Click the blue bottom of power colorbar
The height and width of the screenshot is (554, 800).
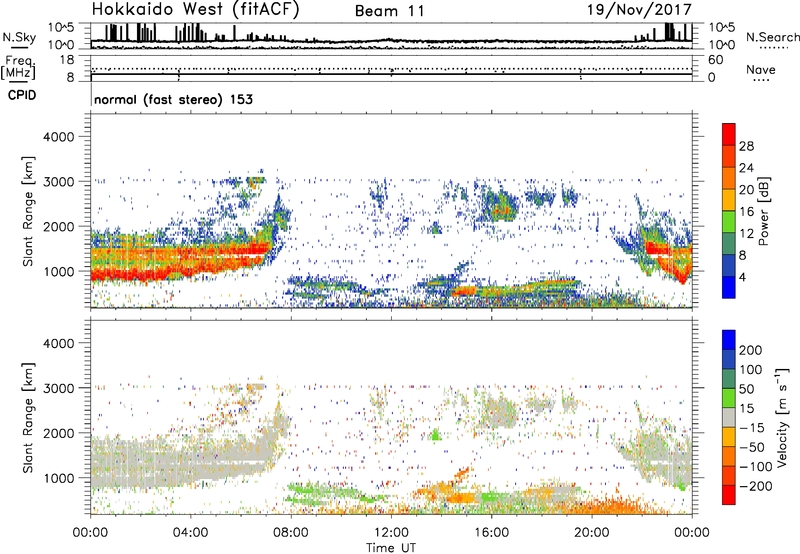729,287
